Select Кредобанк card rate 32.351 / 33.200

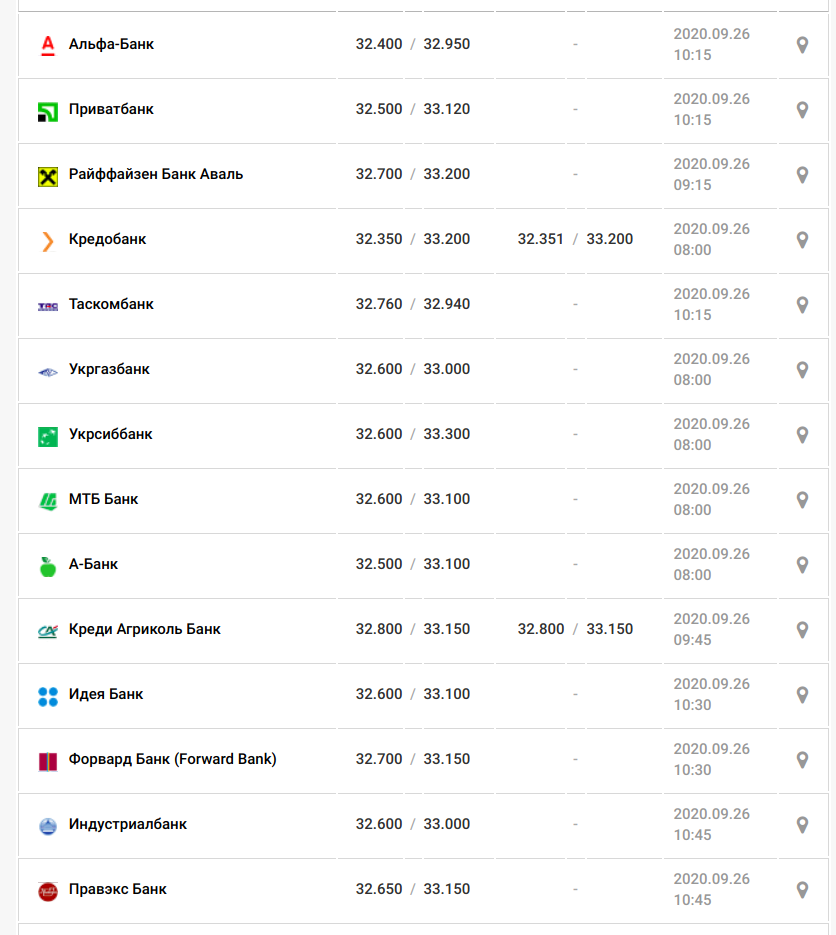pyautogui.click(x=575, y=239)
